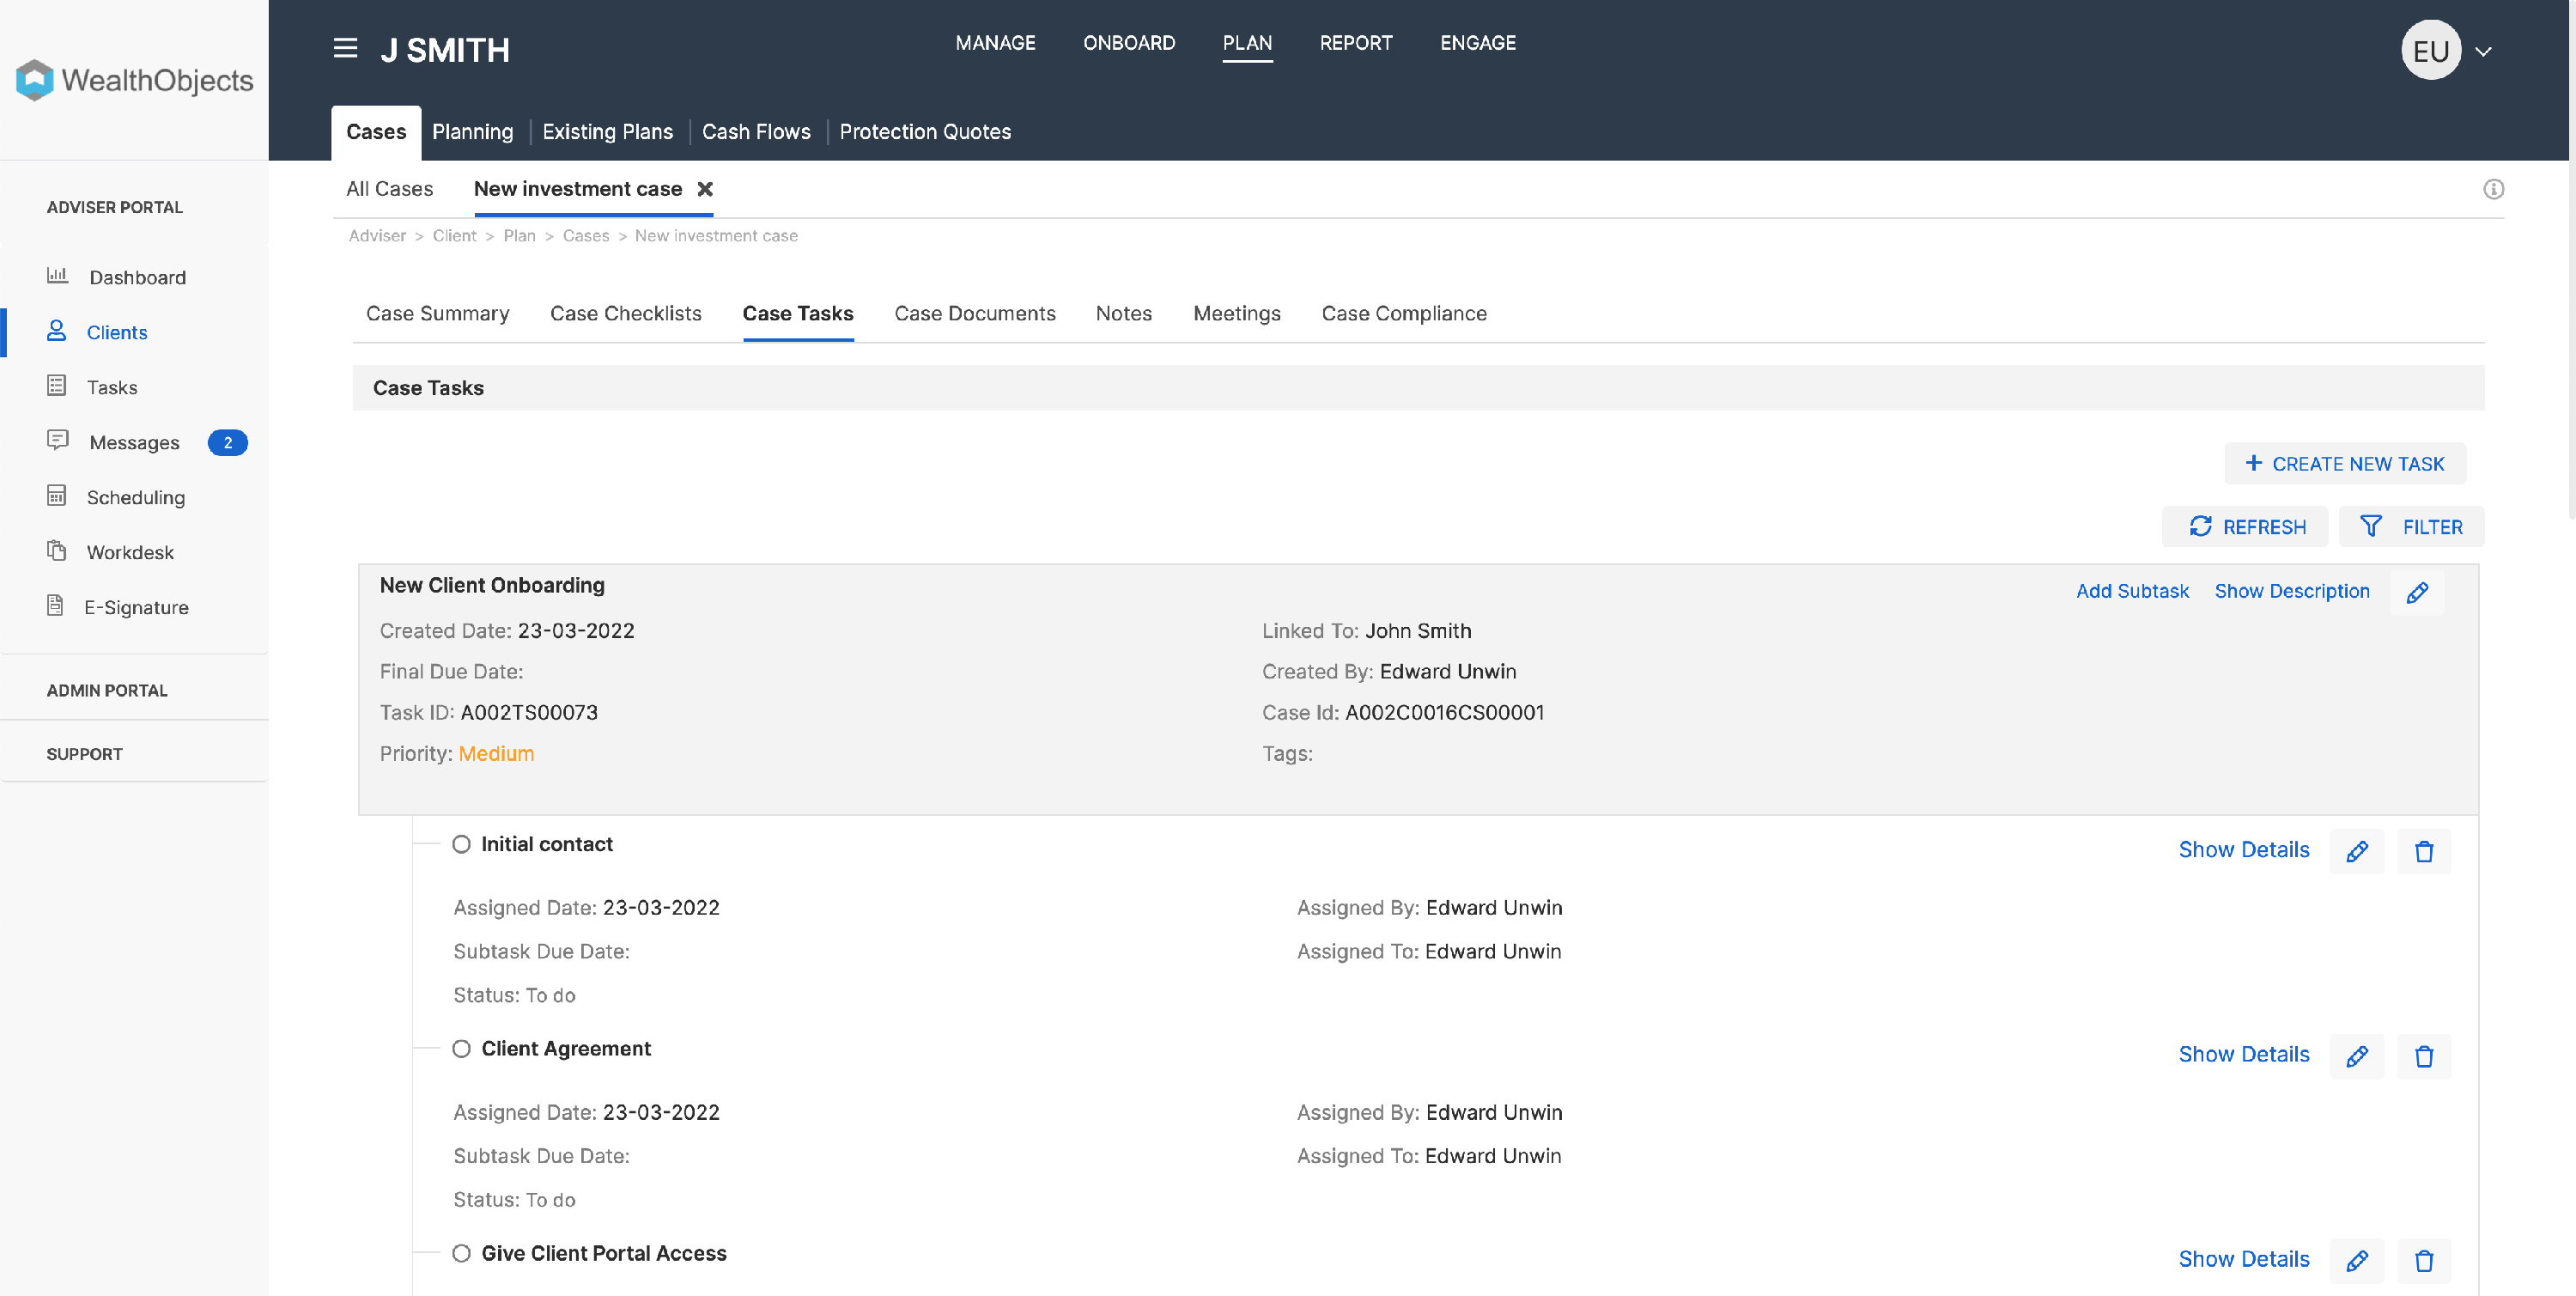Refresh the case tasks list
This screenshot has height=1296, width=2576.
click(2246, 527)
